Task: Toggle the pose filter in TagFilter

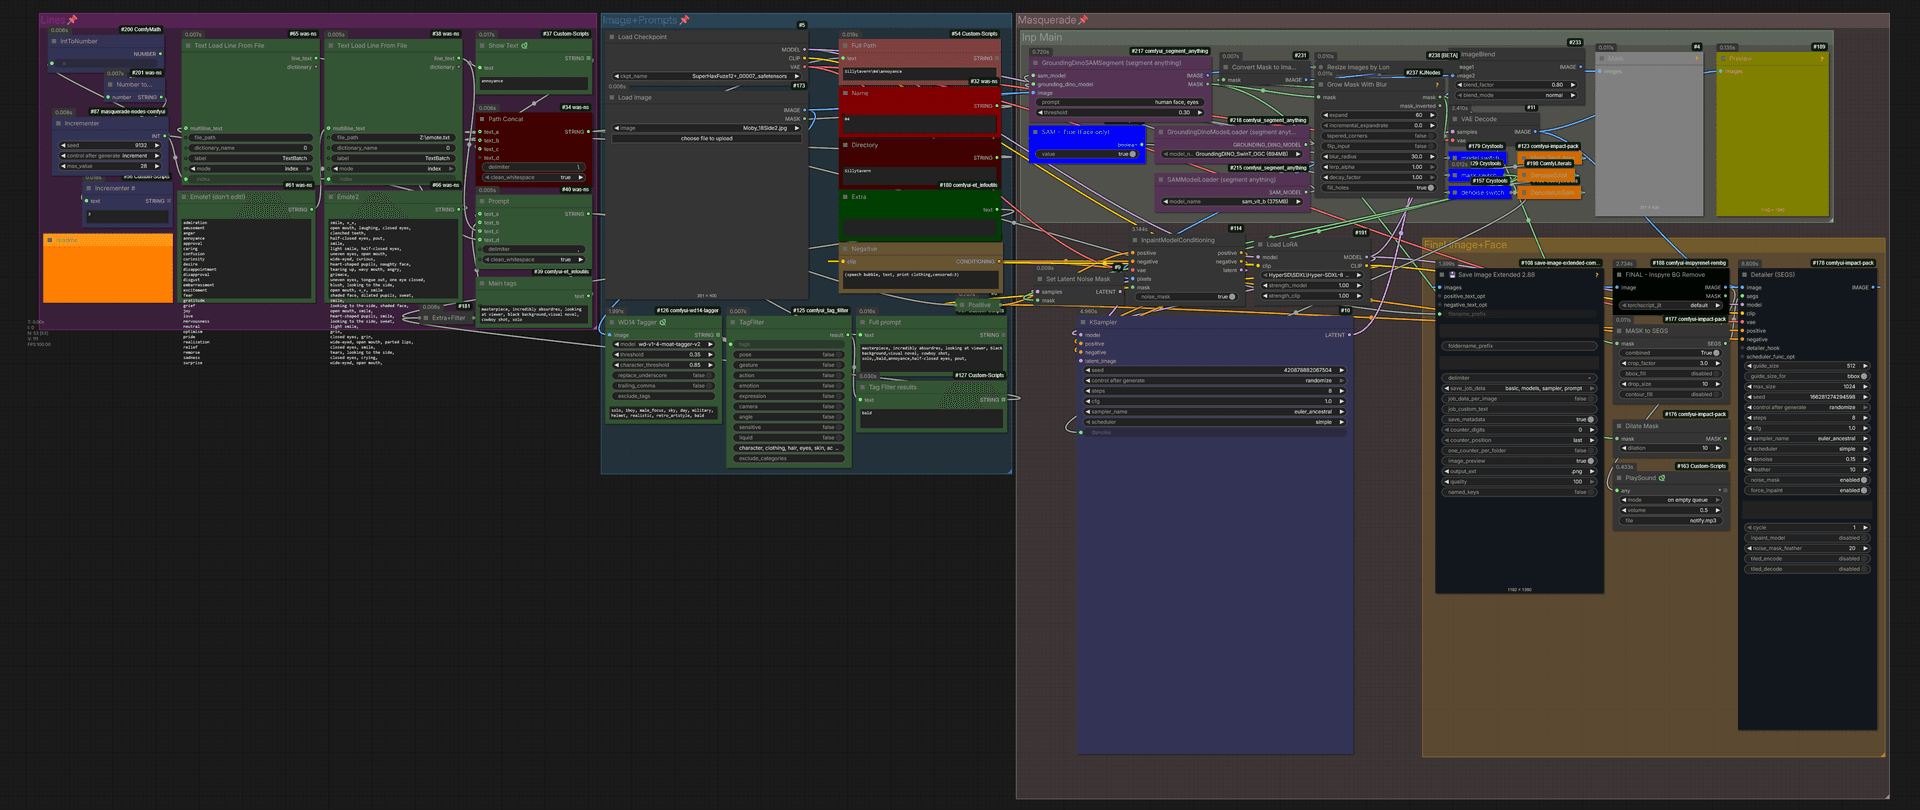Action: (x=790, y=355)
